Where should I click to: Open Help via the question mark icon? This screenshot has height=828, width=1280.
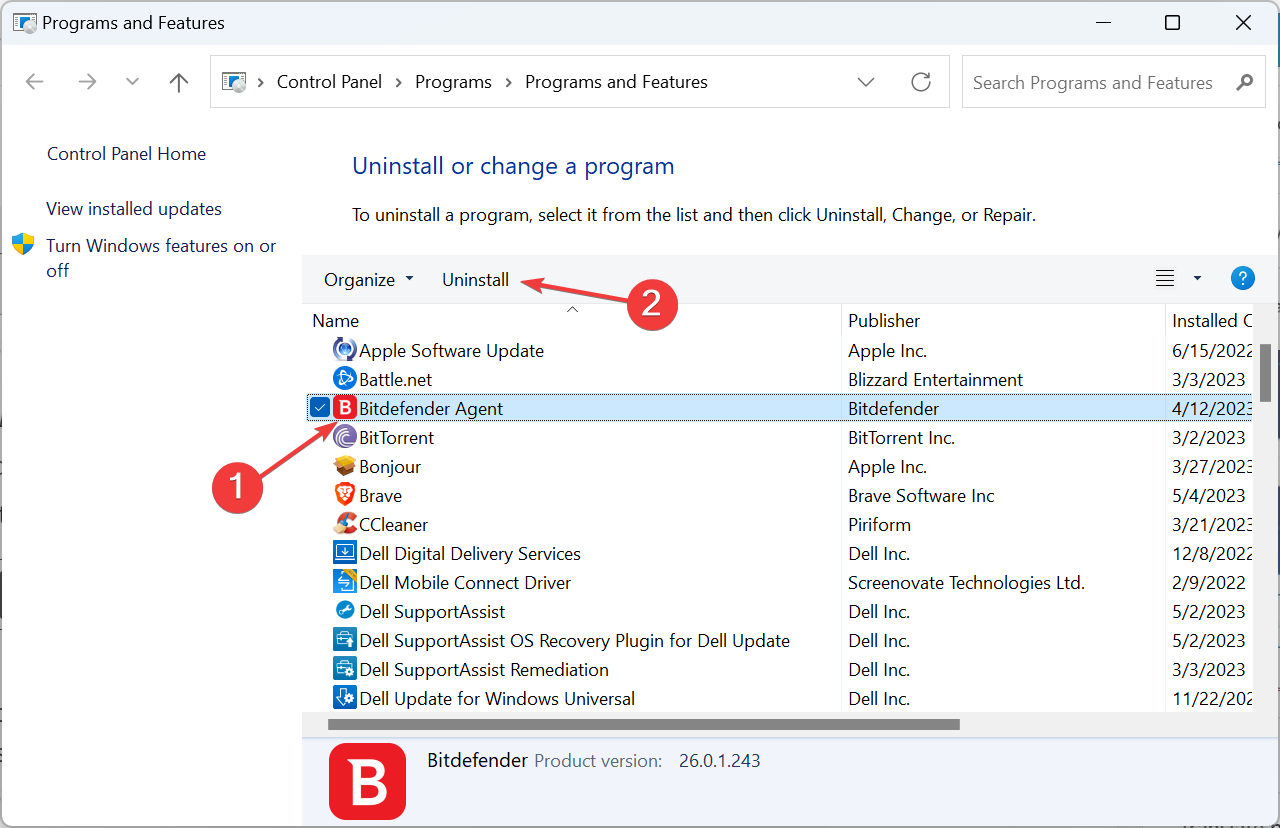pyautogui.click(x=1242, y=278)
